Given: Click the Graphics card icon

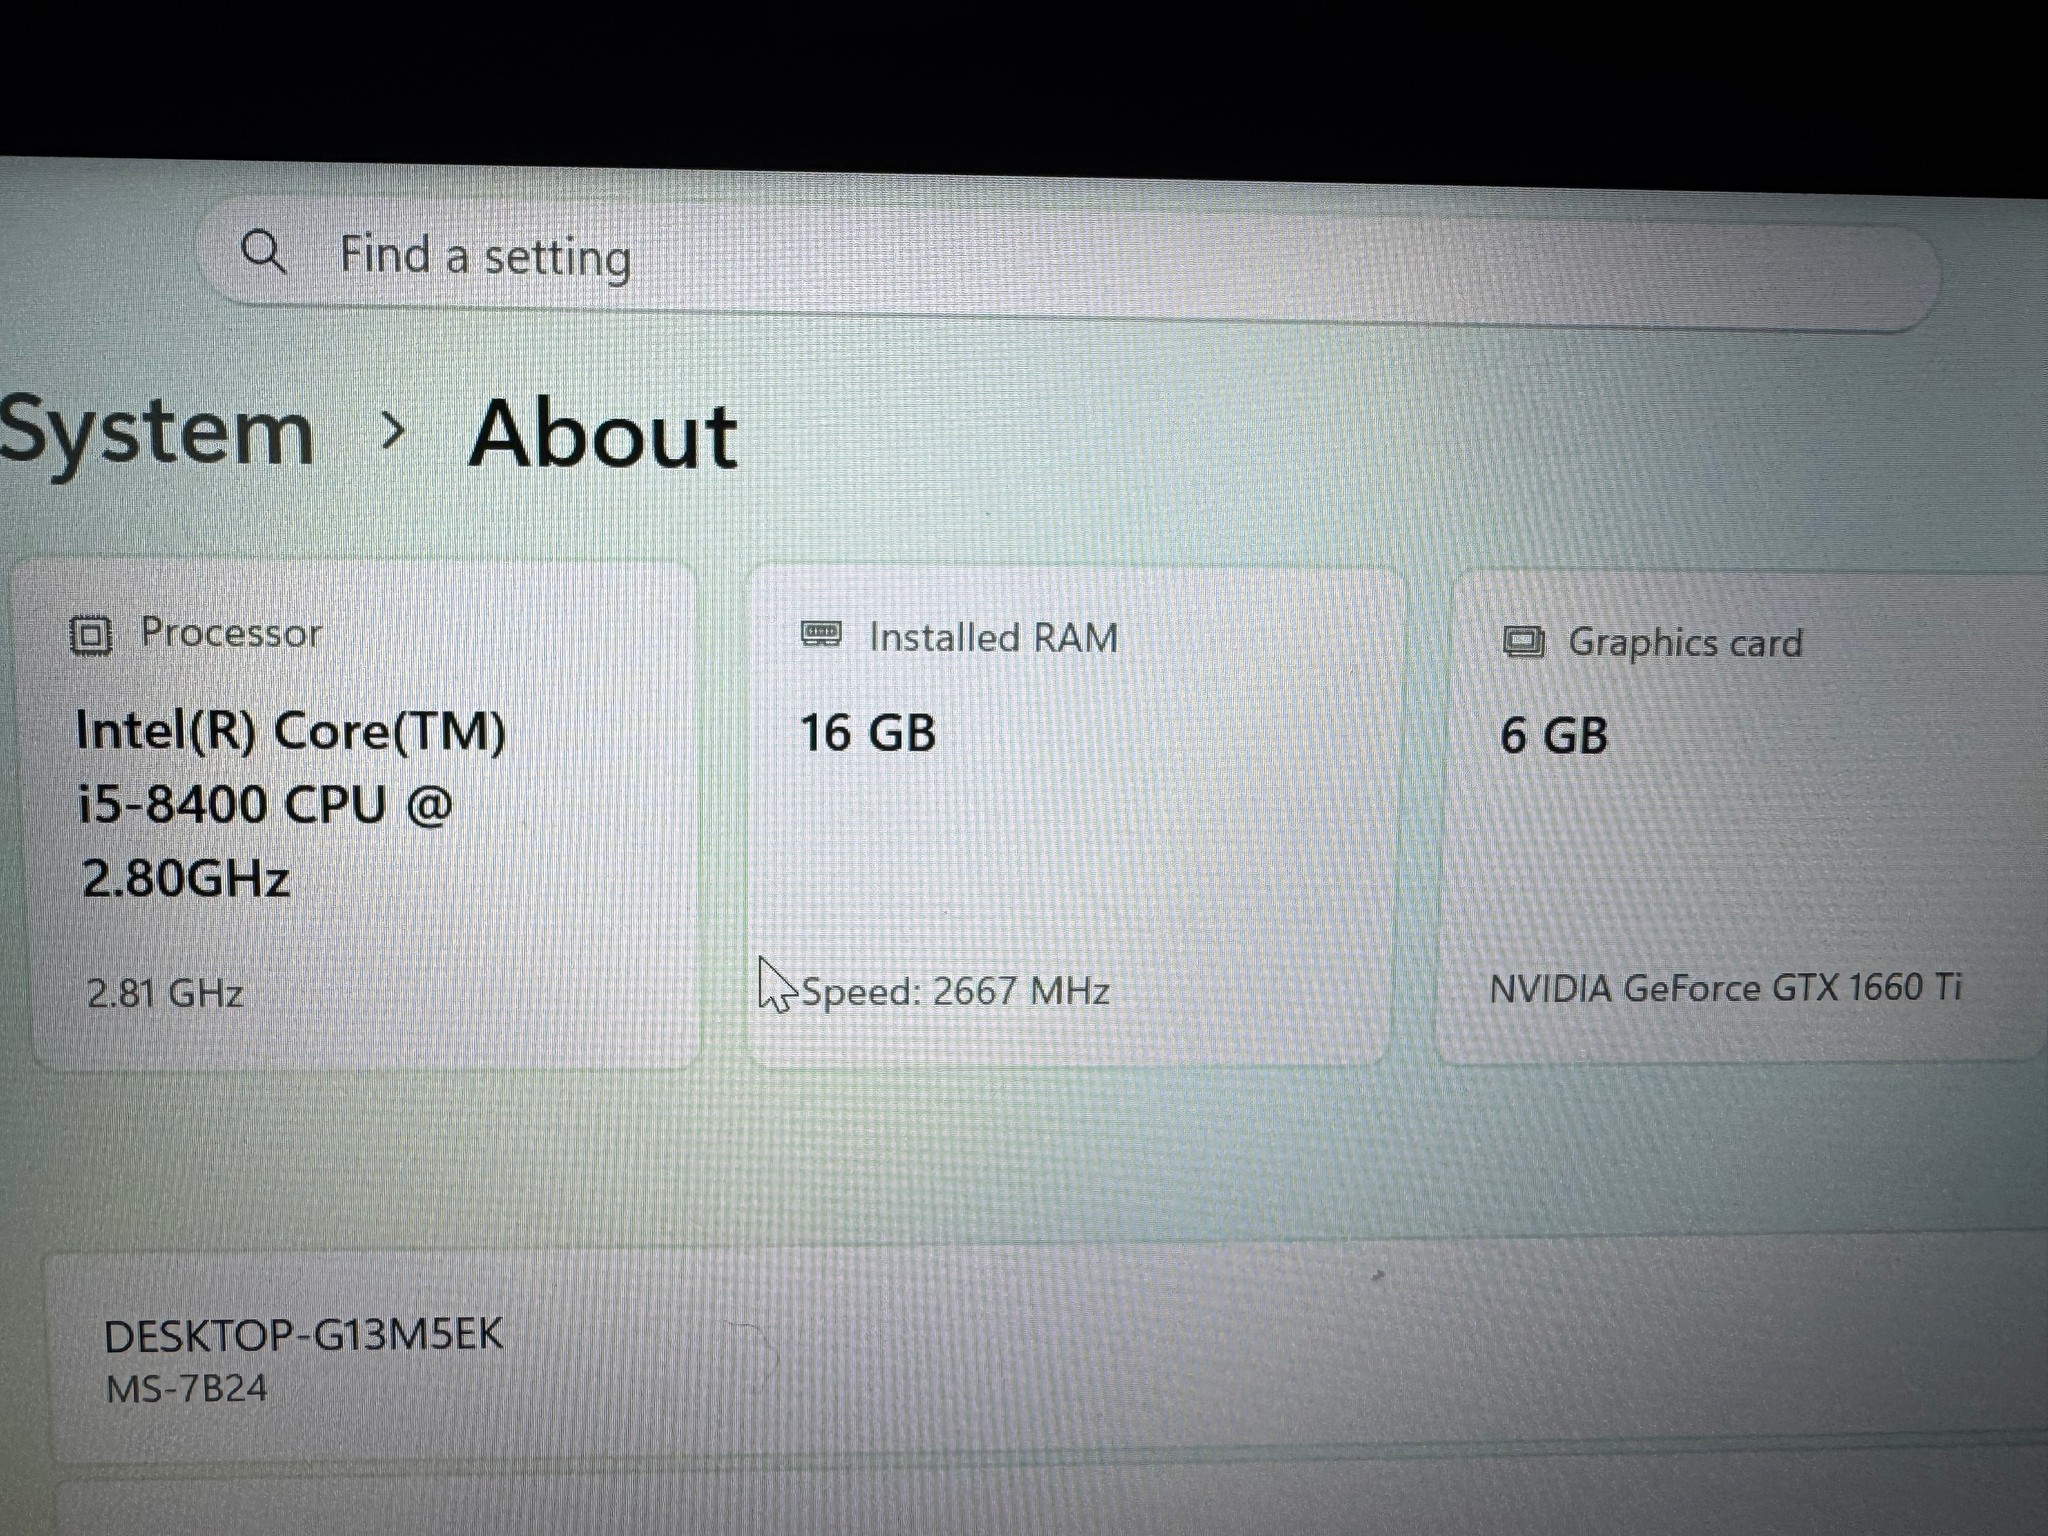Looking at the screenshot, I should 1524,641.
